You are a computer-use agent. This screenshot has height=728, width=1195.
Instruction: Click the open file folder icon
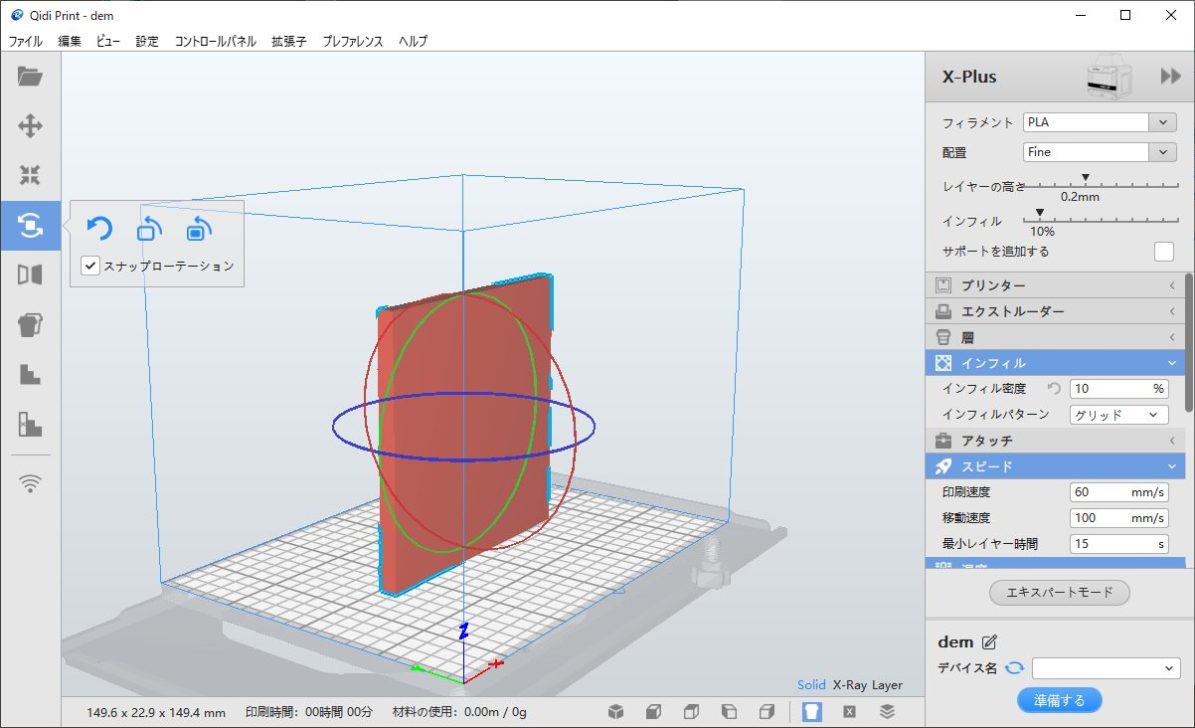tap(30, 76)
